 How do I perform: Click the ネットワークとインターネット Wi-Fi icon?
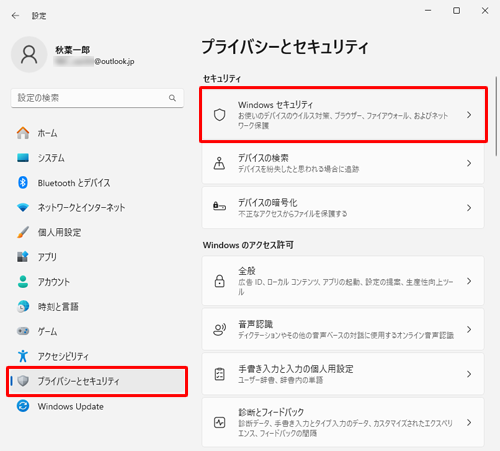(23, 207)
